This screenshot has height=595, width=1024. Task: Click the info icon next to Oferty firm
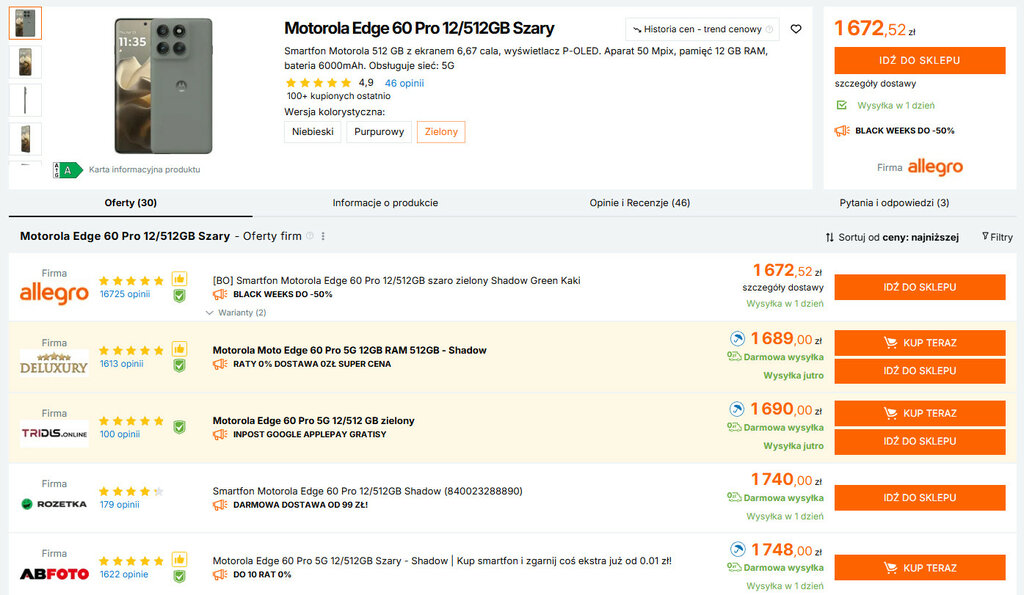point(310,237)
